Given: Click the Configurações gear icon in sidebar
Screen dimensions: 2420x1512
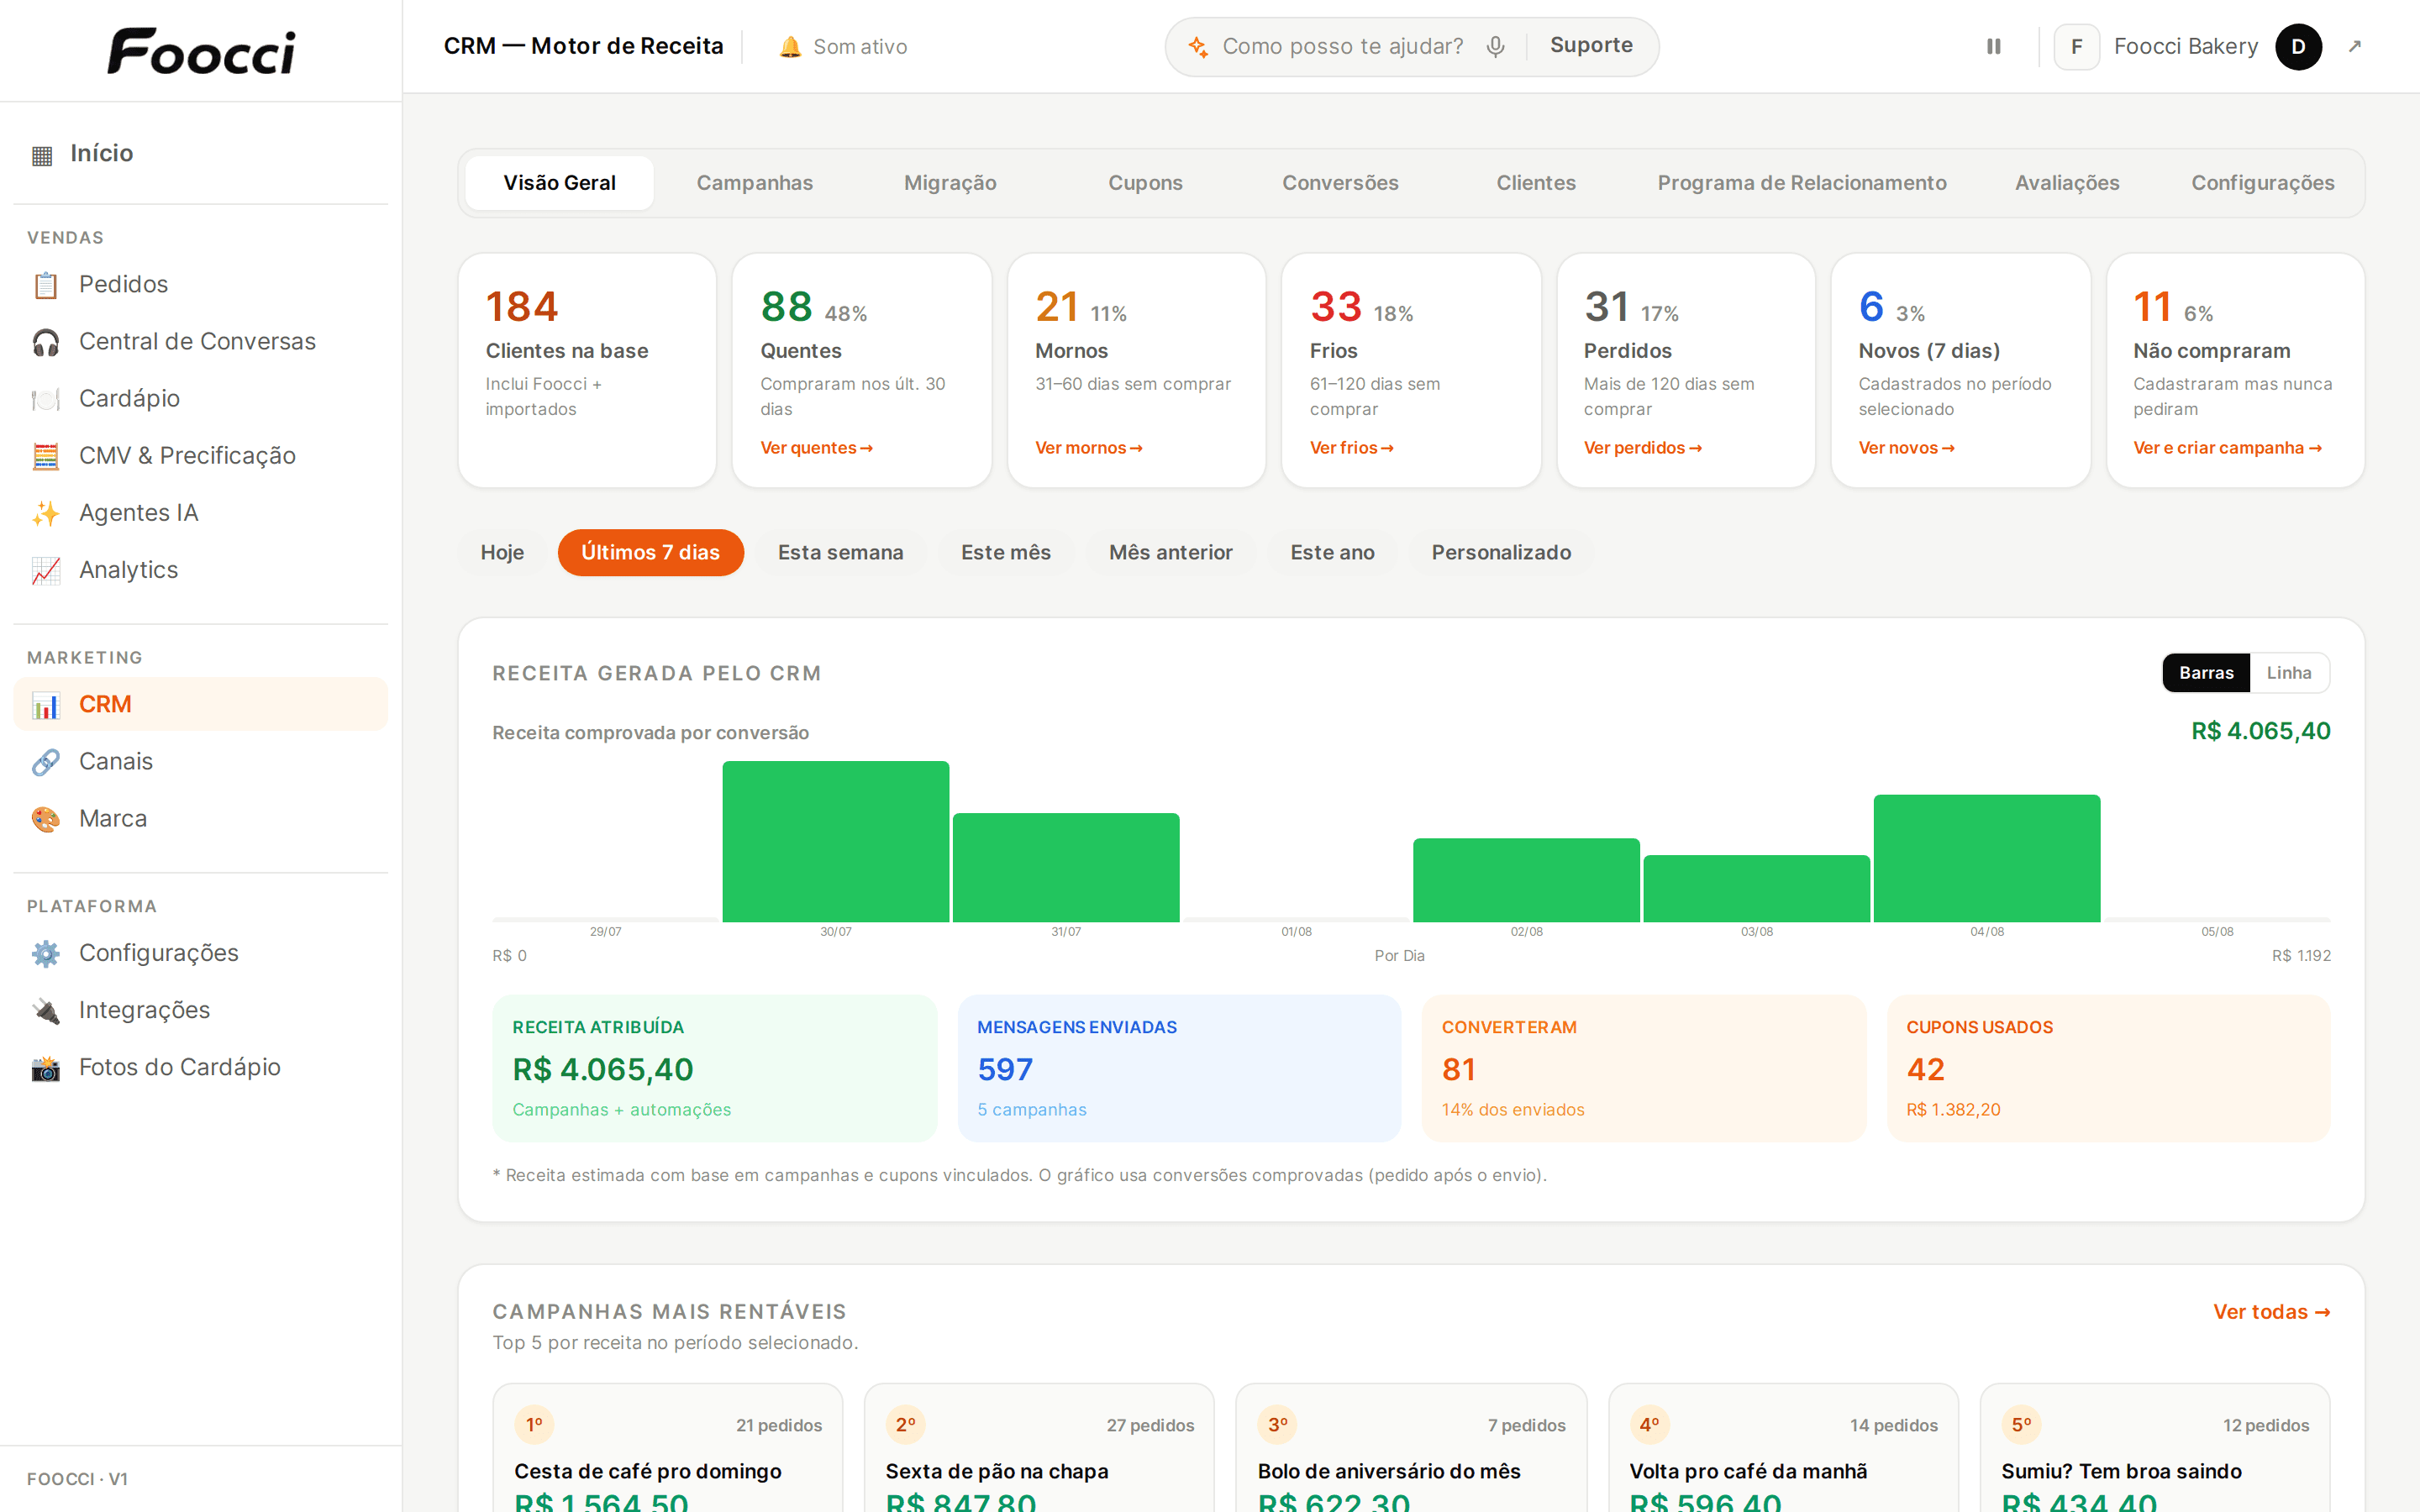Looking at the screenshot, I should (46, 953).
